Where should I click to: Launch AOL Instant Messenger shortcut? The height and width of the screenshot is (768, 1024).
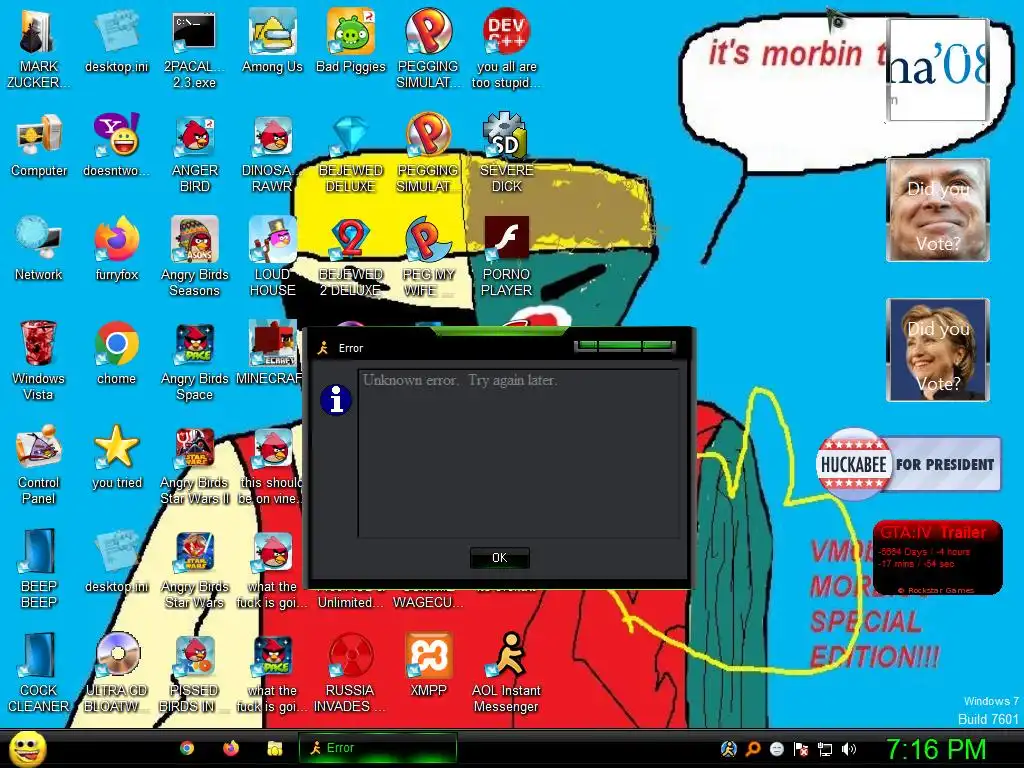pos(506,672)
